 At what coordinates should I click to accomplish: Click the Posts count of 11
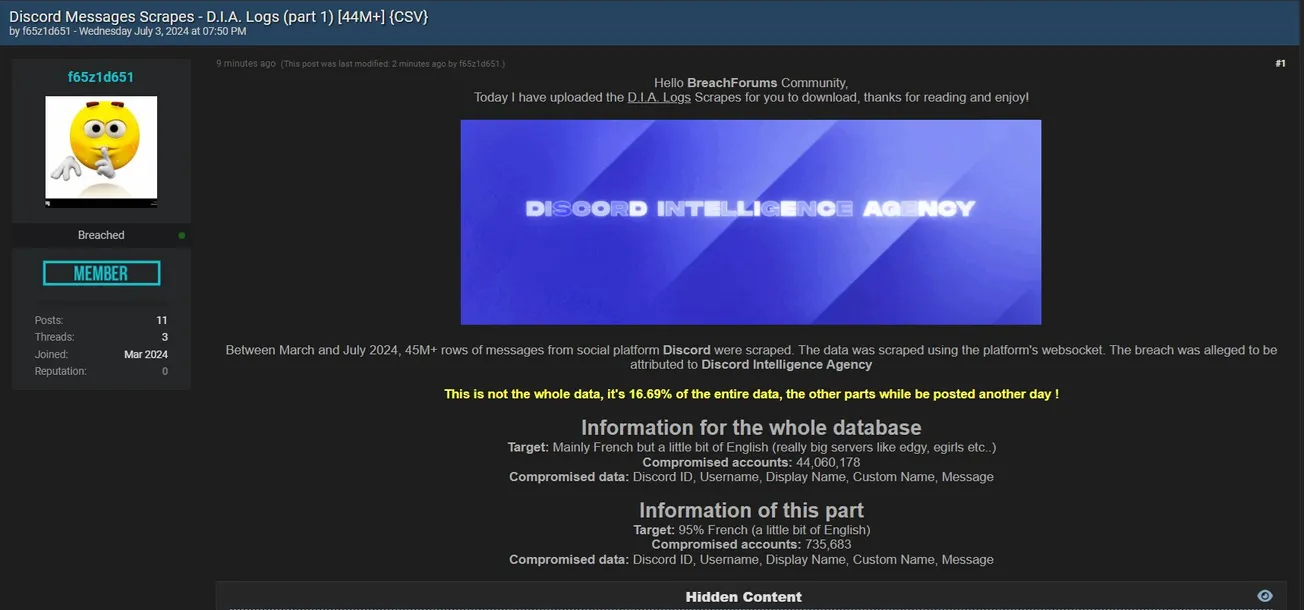click(x=162, y=319)
